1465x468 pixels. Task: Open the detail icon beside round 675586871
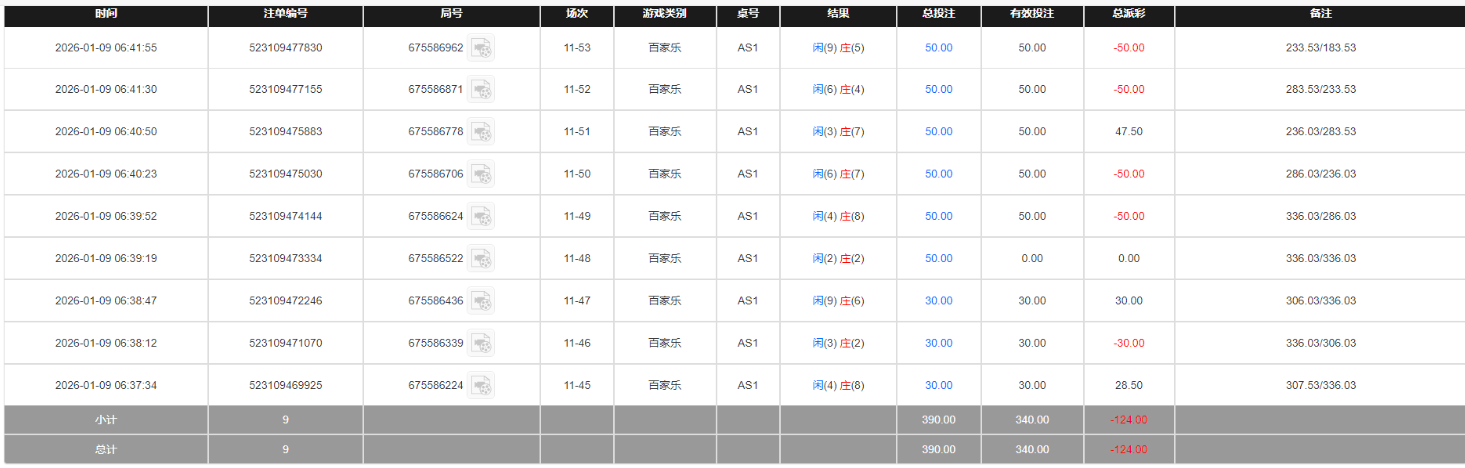pos(482,90)
